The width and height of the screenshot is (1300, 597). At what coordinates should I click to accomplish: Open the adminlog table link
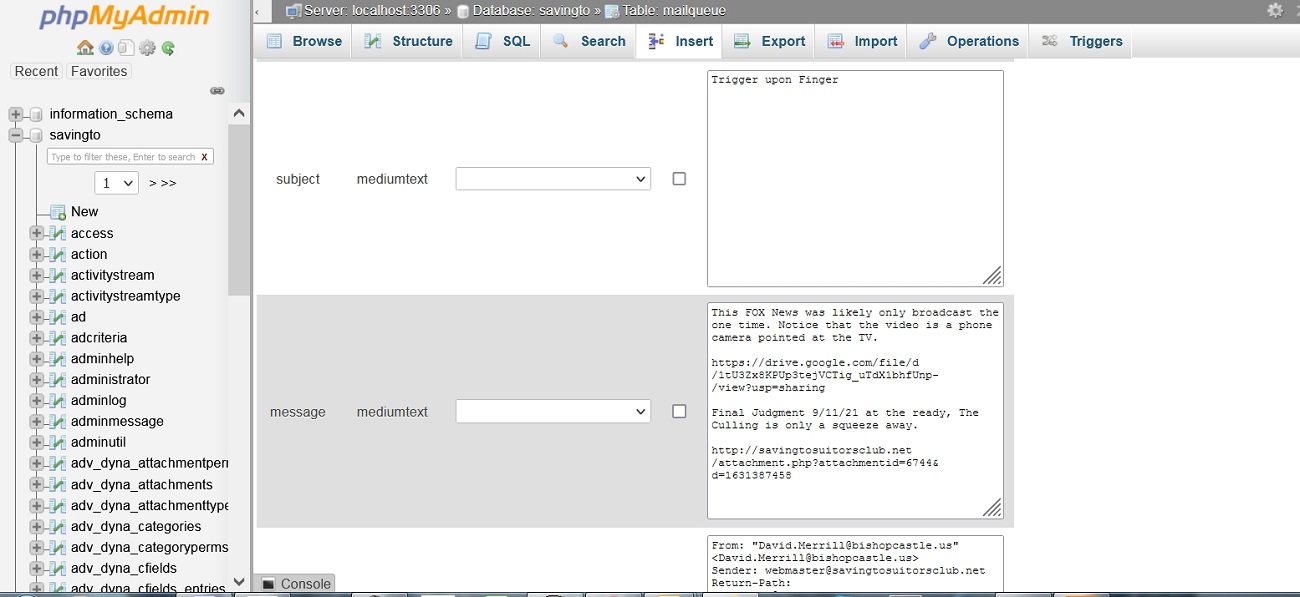click(98, 401)
